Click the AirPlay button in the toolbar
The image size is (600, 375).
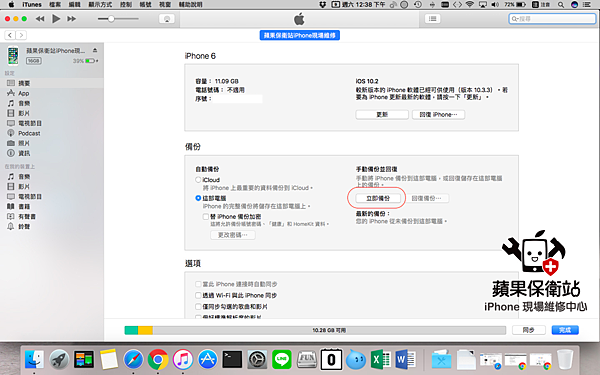[x=167, y=19]
